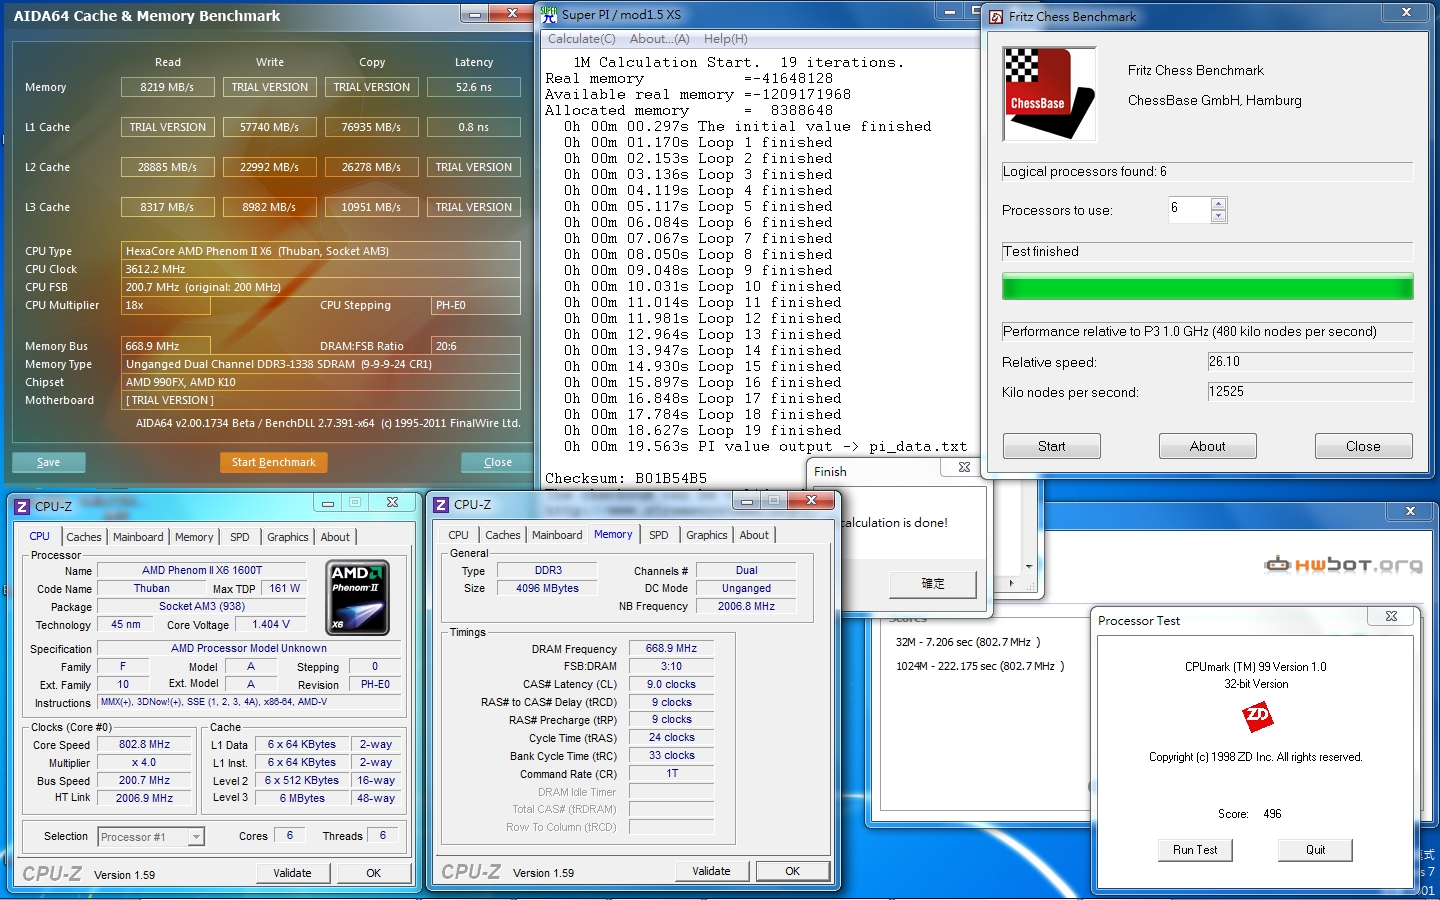
Task: Click the Super PI title bar icon
Action: coord(549,14)
